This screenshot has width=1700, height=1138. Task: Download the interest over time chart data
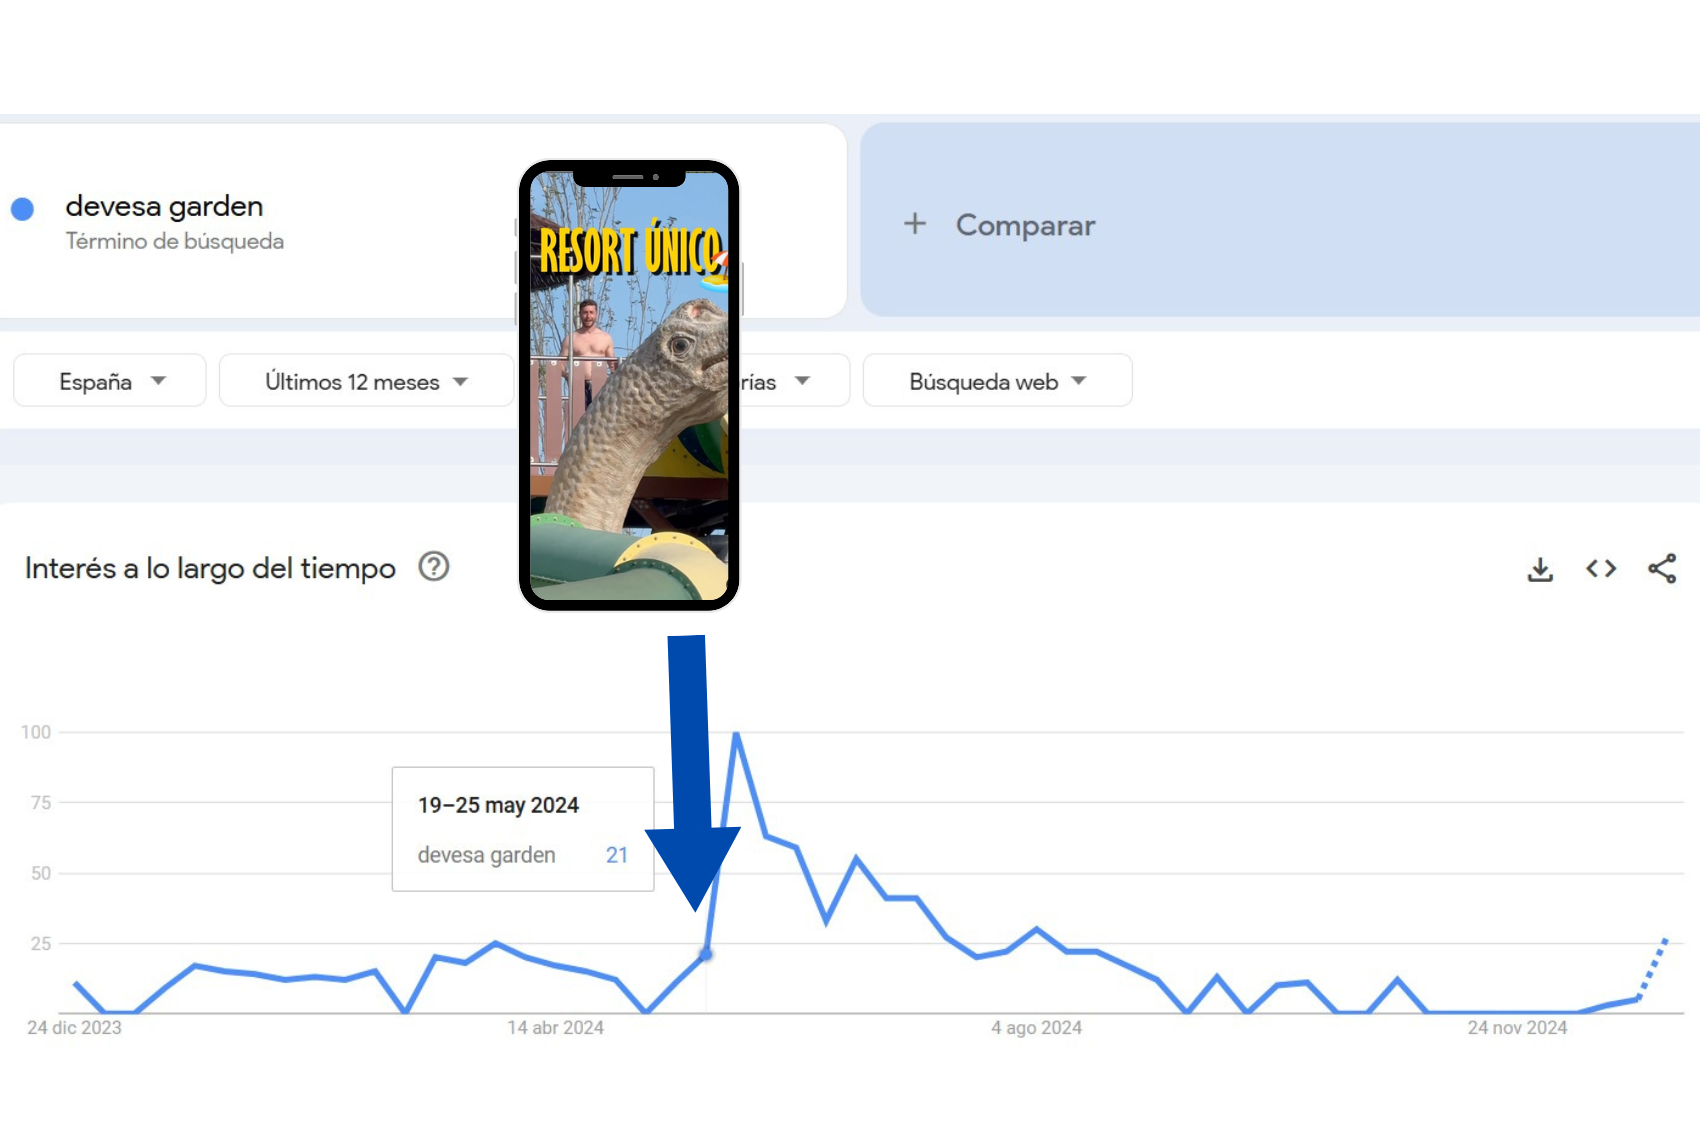click(x=1540, y=569)
